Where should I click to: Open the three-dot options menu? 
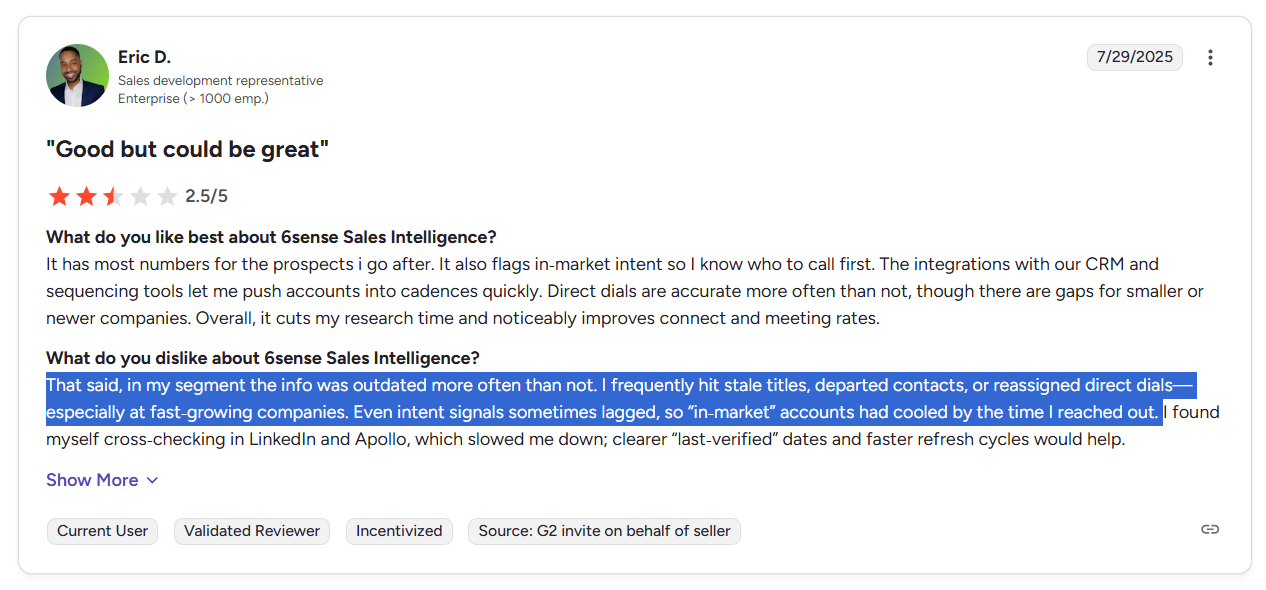(x=1210, y=58)
